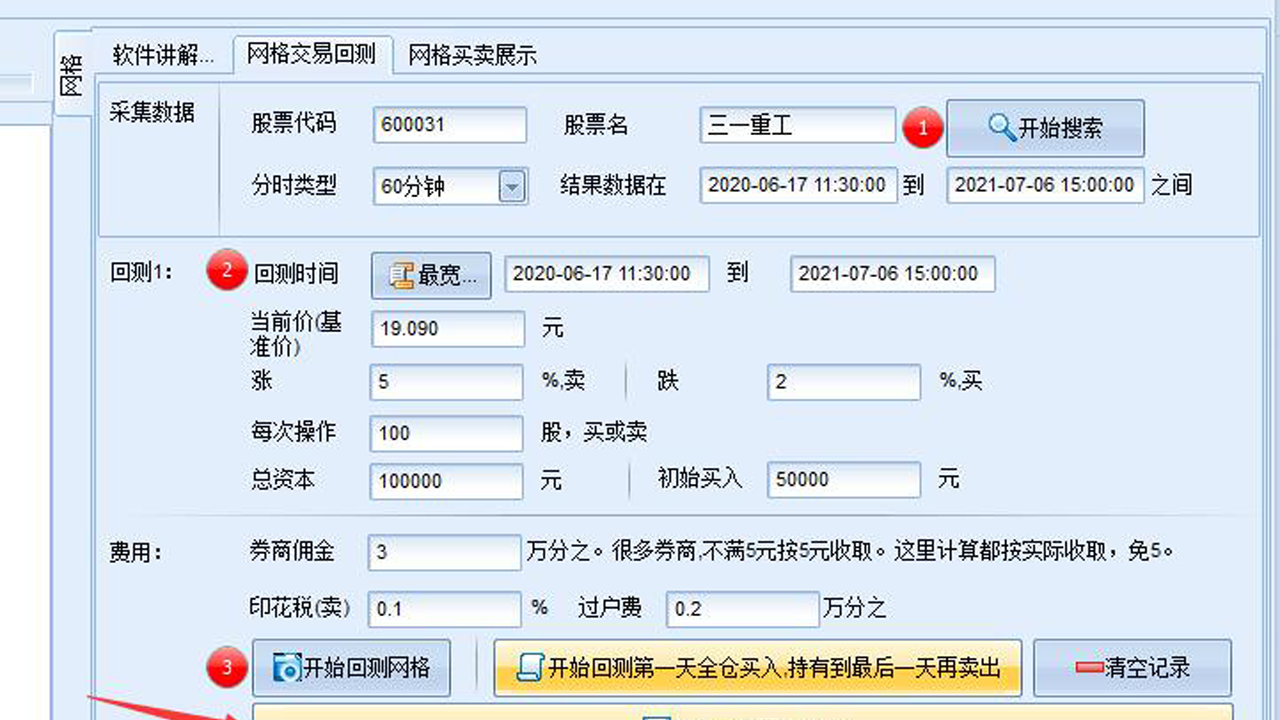Click the 采集数据 section label

152,112
